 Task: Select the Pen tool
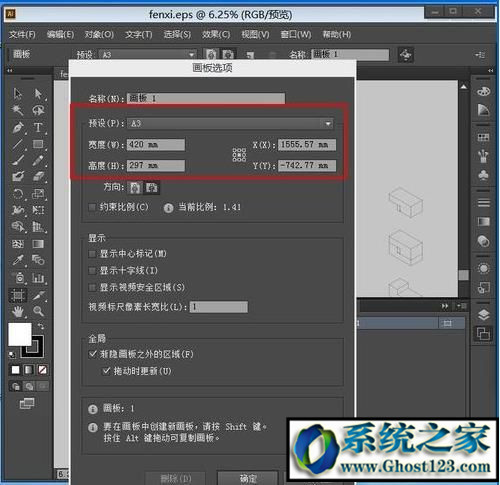coord(18,127)
